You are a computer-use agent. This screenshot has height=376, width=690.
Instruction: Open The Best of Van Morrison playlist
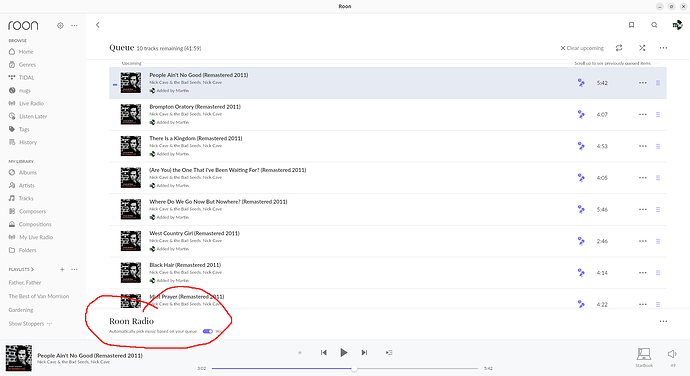coord(39,296)
